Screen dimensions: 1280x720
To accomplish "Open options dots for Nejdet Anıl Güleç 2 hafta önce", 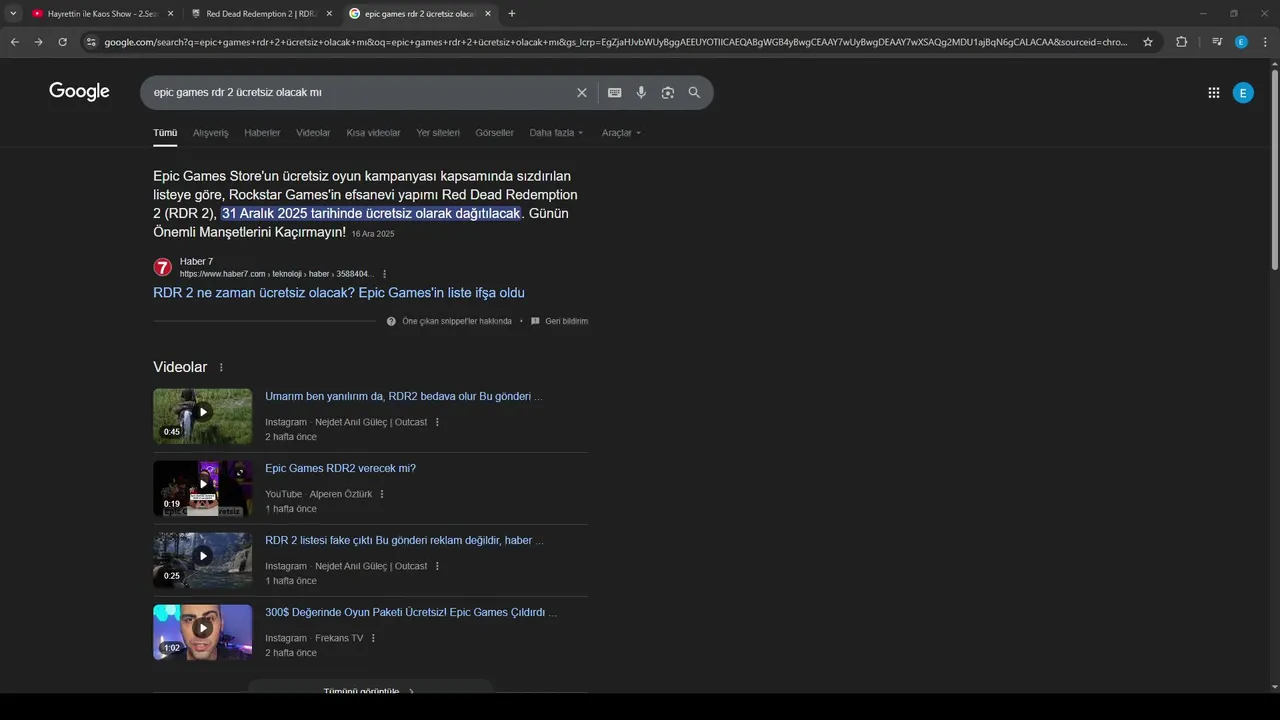I will coord(437,422).
